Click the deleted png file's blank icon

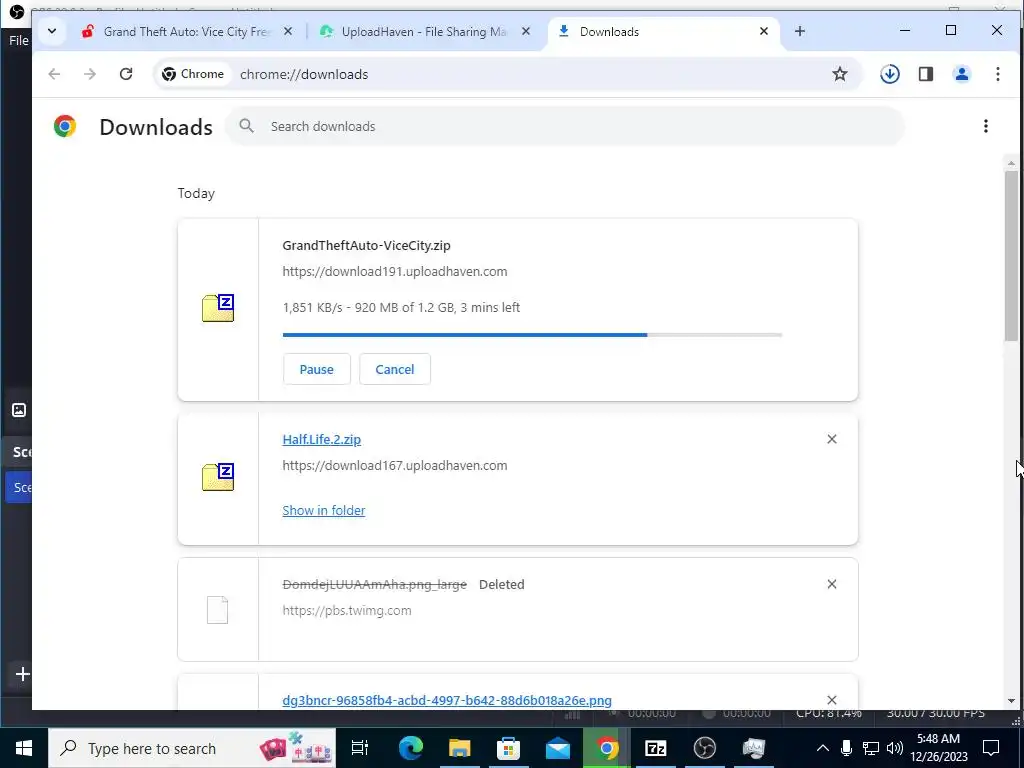[217, 610]
